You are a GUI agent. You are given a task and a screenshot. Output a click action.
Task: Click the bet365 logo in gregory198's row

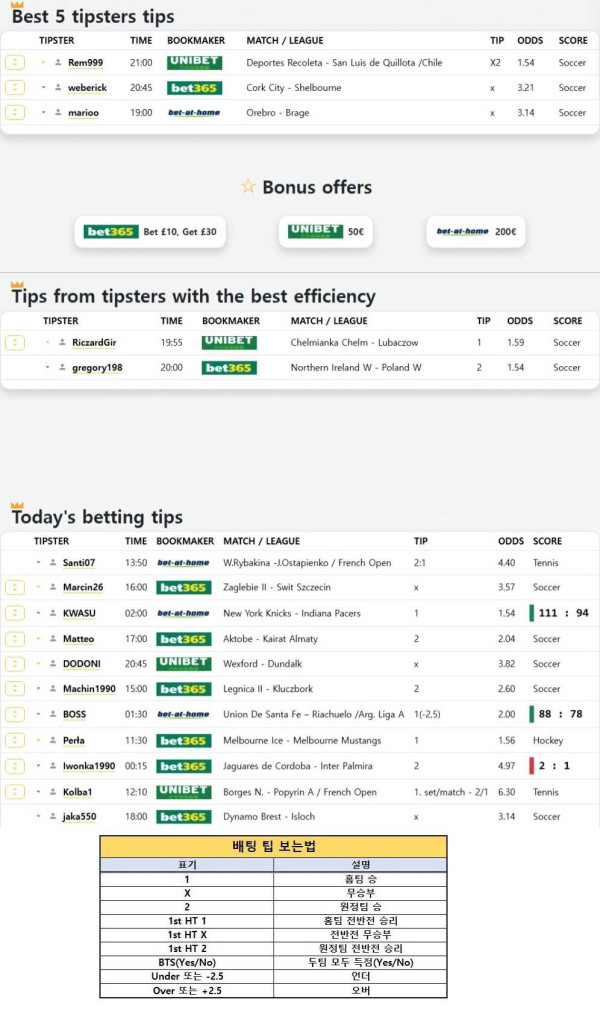tap(229, 368)
